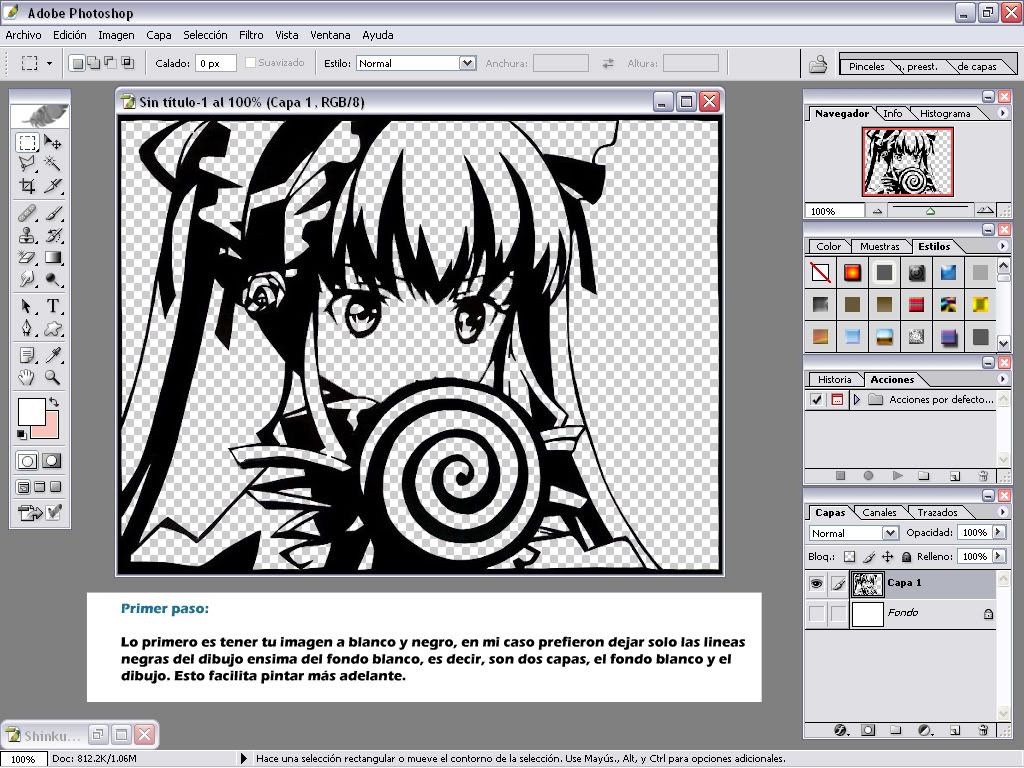Swap foreground and background colors
This screenshot has width=1024, height=768.
click(x=54, y=402)
